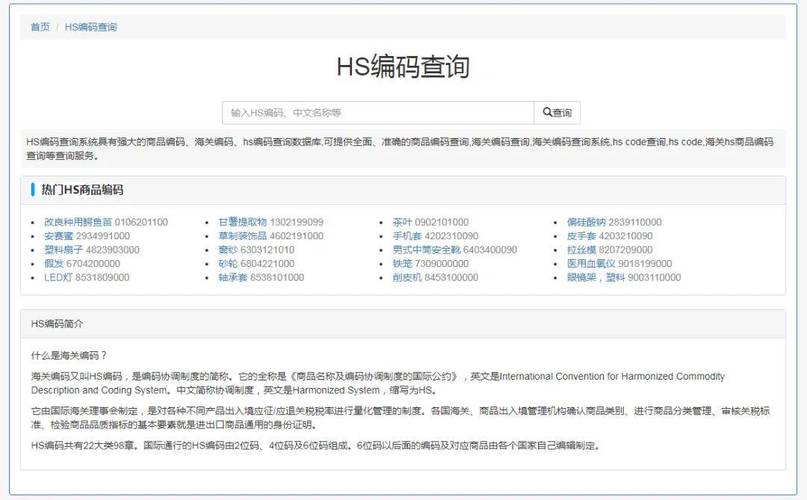Click the large HS编码查询 page title

pyautogui.click(x=403, y=67)
